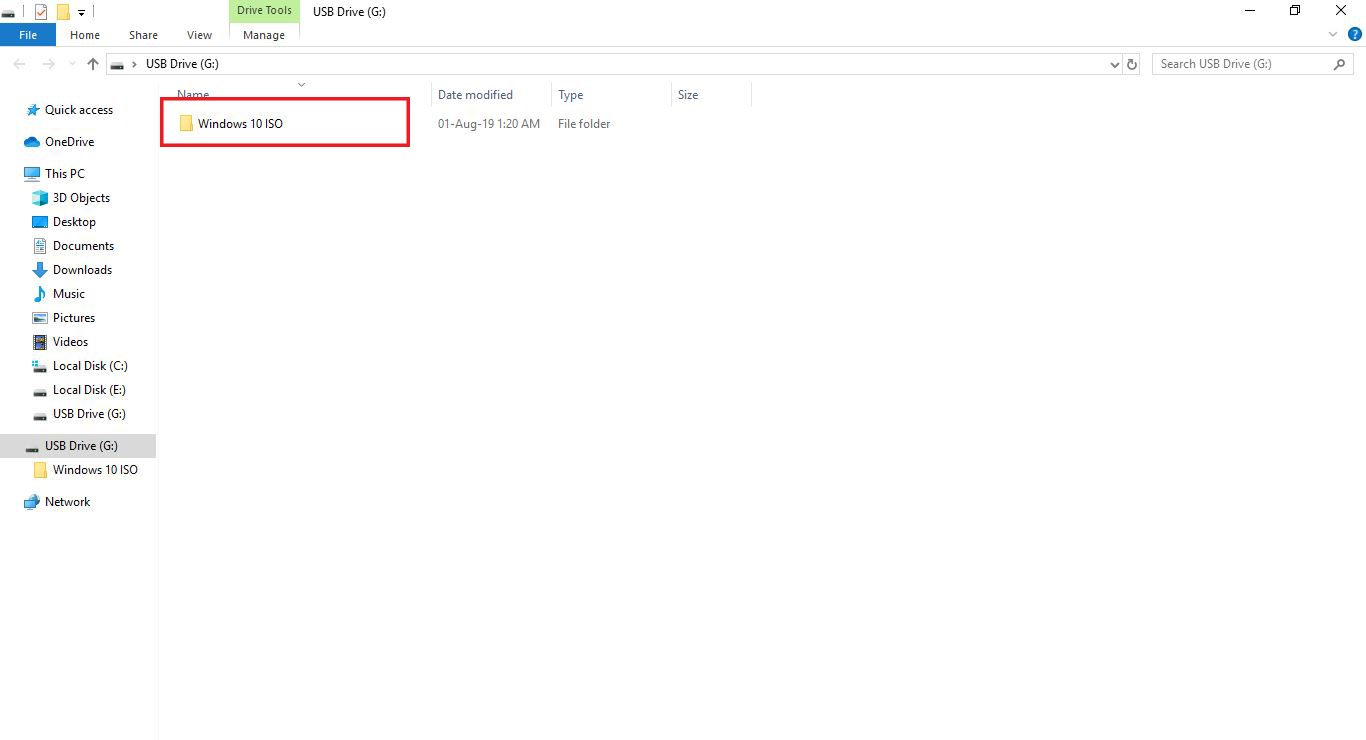Click the Local Disk (C:) drive icon
The width and height of the screenshot is (1366, 740).
40,366
